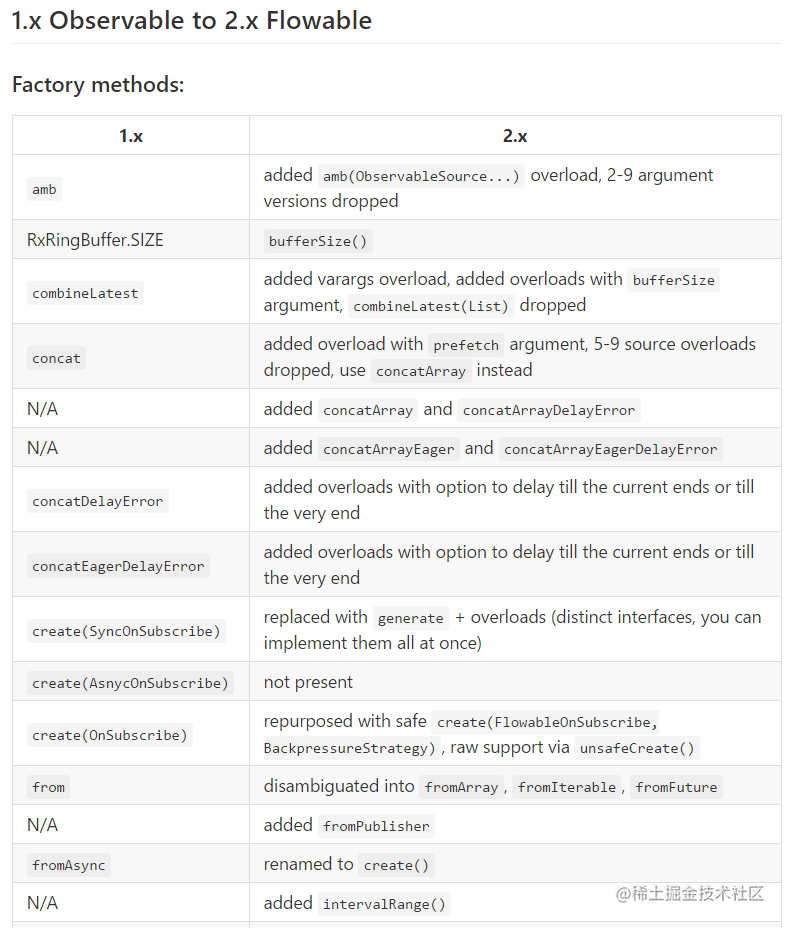
Task: Click the 'RxRingBuffer.SIZE' cell text
Action: point(95,240)
